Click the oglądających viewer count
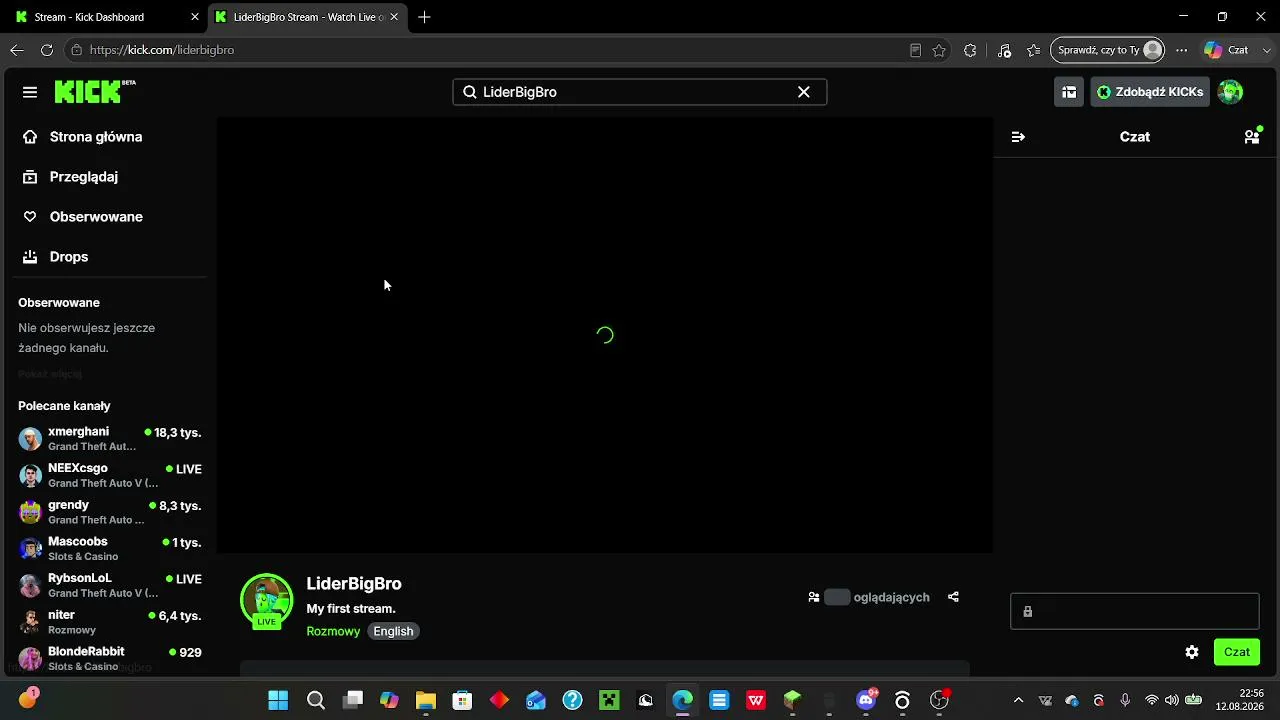 coord(869,597)
